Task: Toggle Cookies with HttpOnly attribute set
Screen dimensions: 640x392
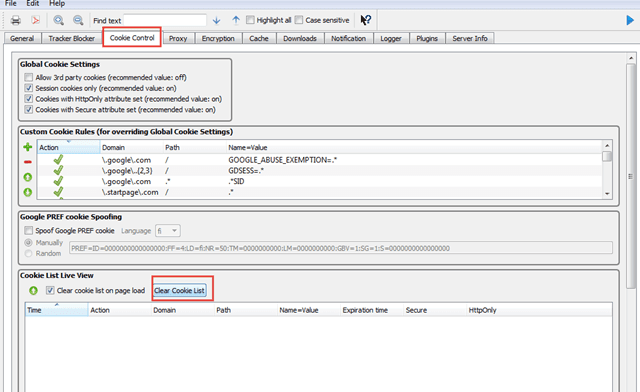Action: coord(28,99)
